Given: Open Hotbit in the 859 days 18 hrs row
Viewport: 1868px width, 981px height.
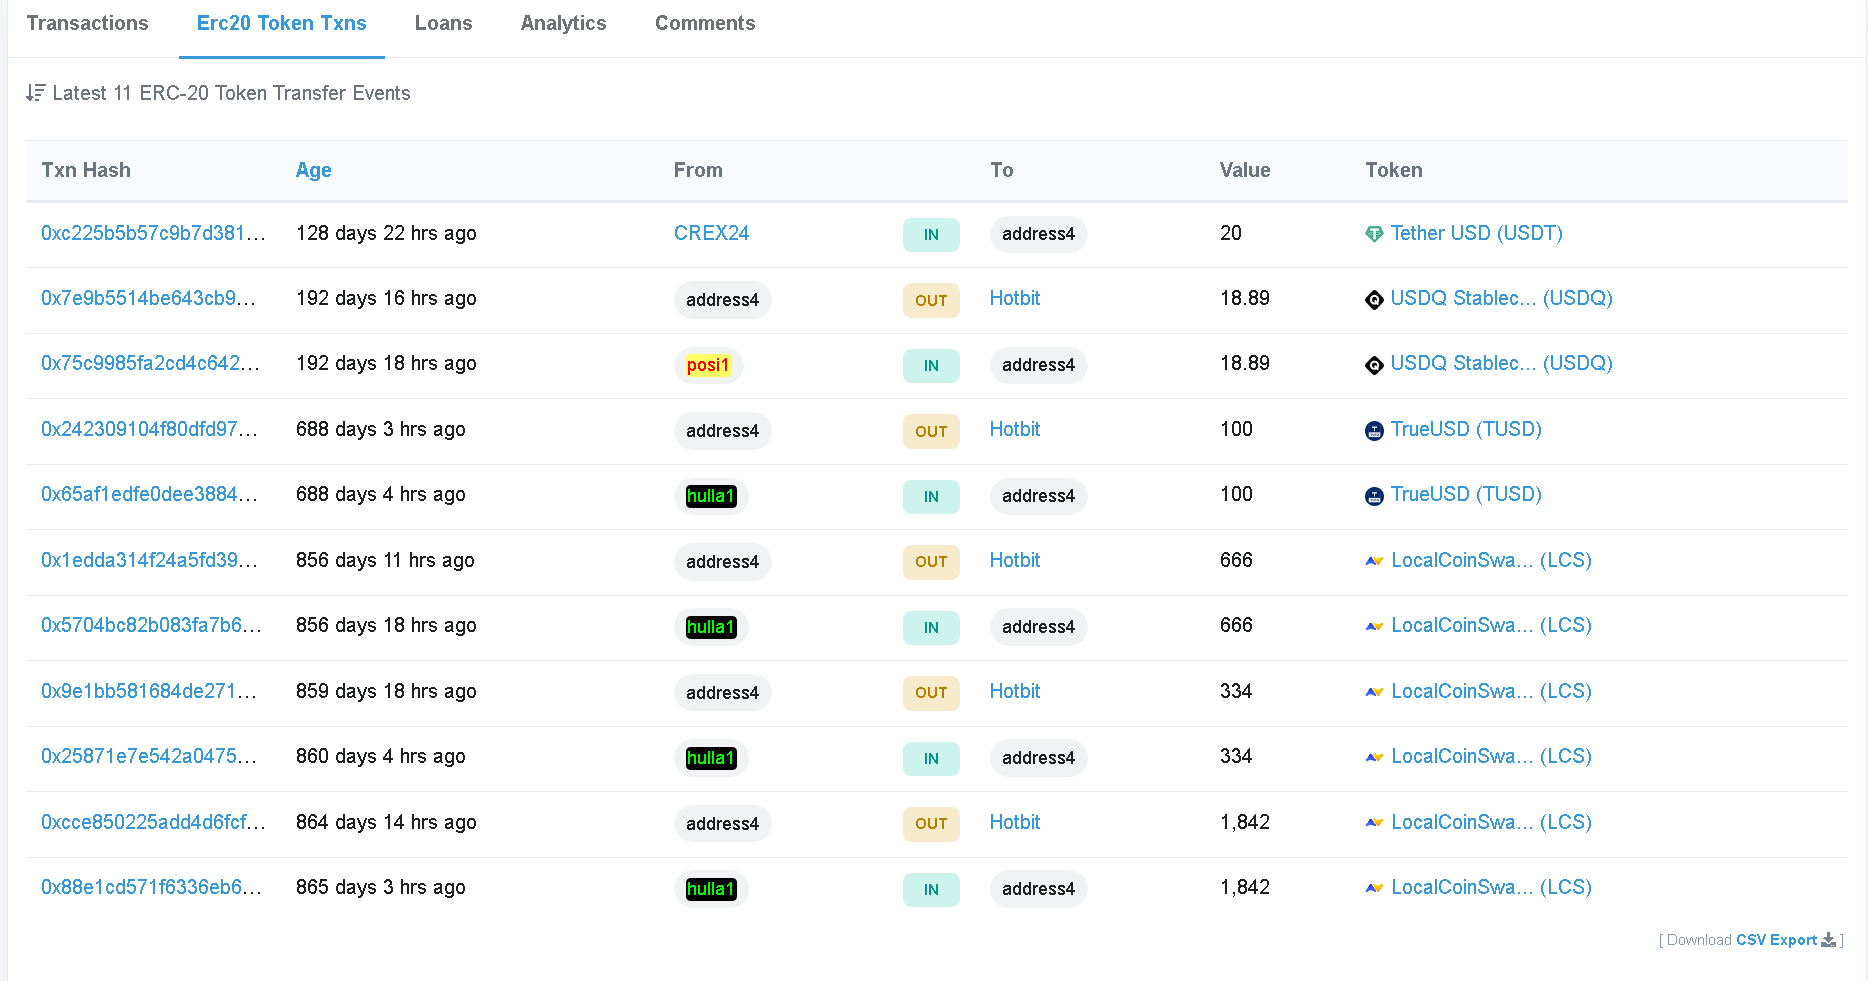Looking at the screenshot, I should click(1015, 691).
